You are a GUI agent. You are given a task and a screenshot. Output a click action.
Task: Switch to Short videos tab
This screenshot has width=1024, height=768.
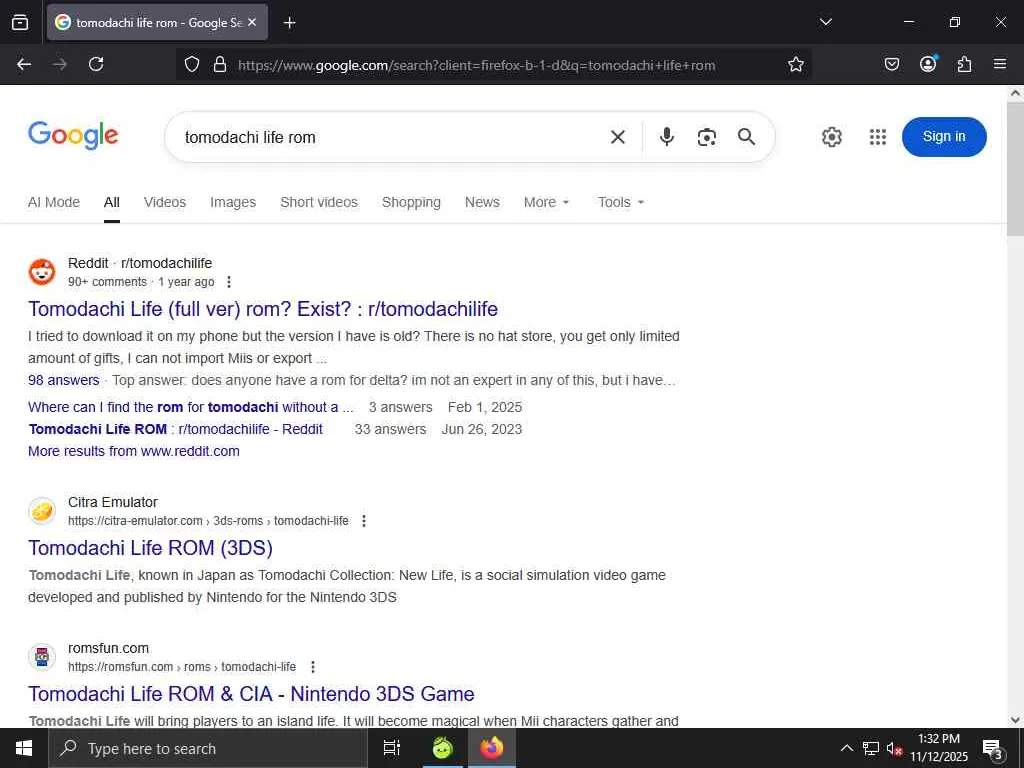pyautogui.click(x=319, y=202)
